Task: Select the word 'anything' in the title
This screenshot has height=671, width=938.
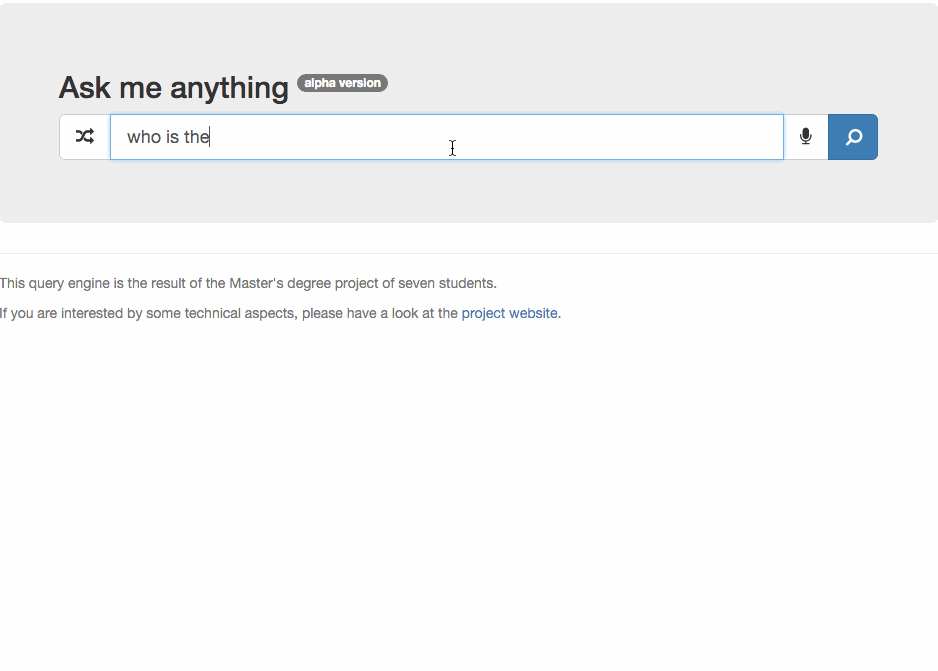Action: pyautogui.click(x=229, y=89)
